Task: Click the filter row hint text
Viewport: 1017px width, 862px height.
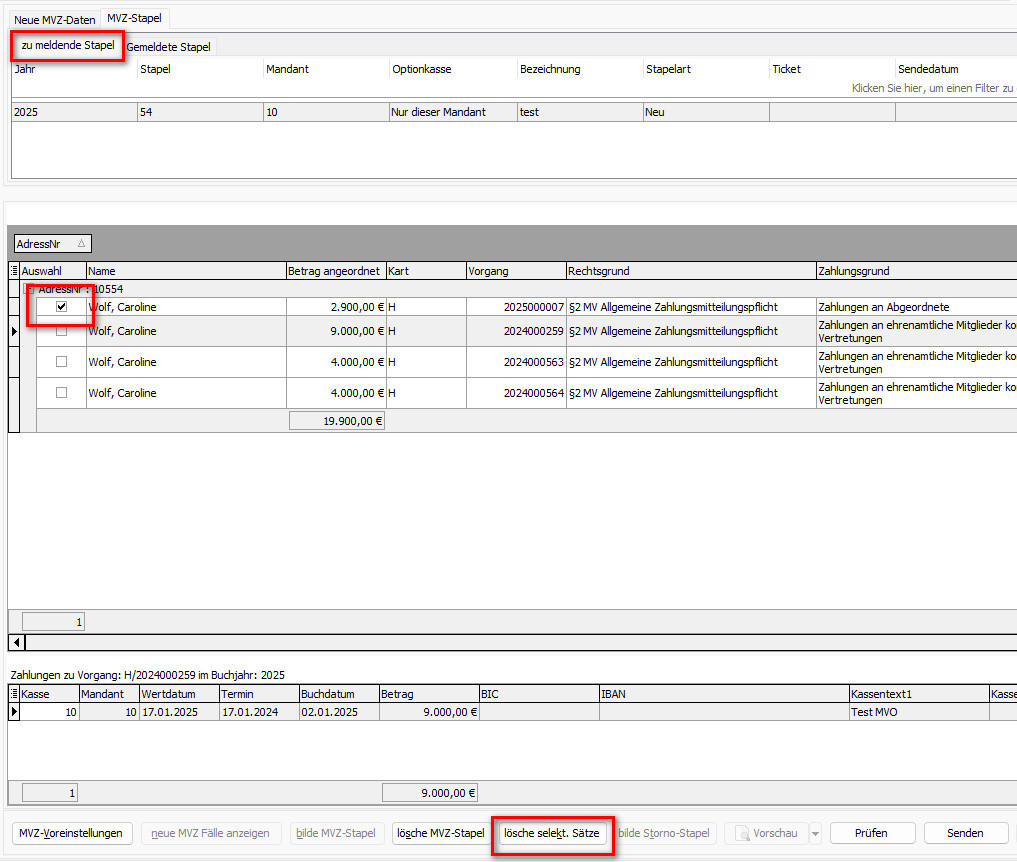Action: 933,88
